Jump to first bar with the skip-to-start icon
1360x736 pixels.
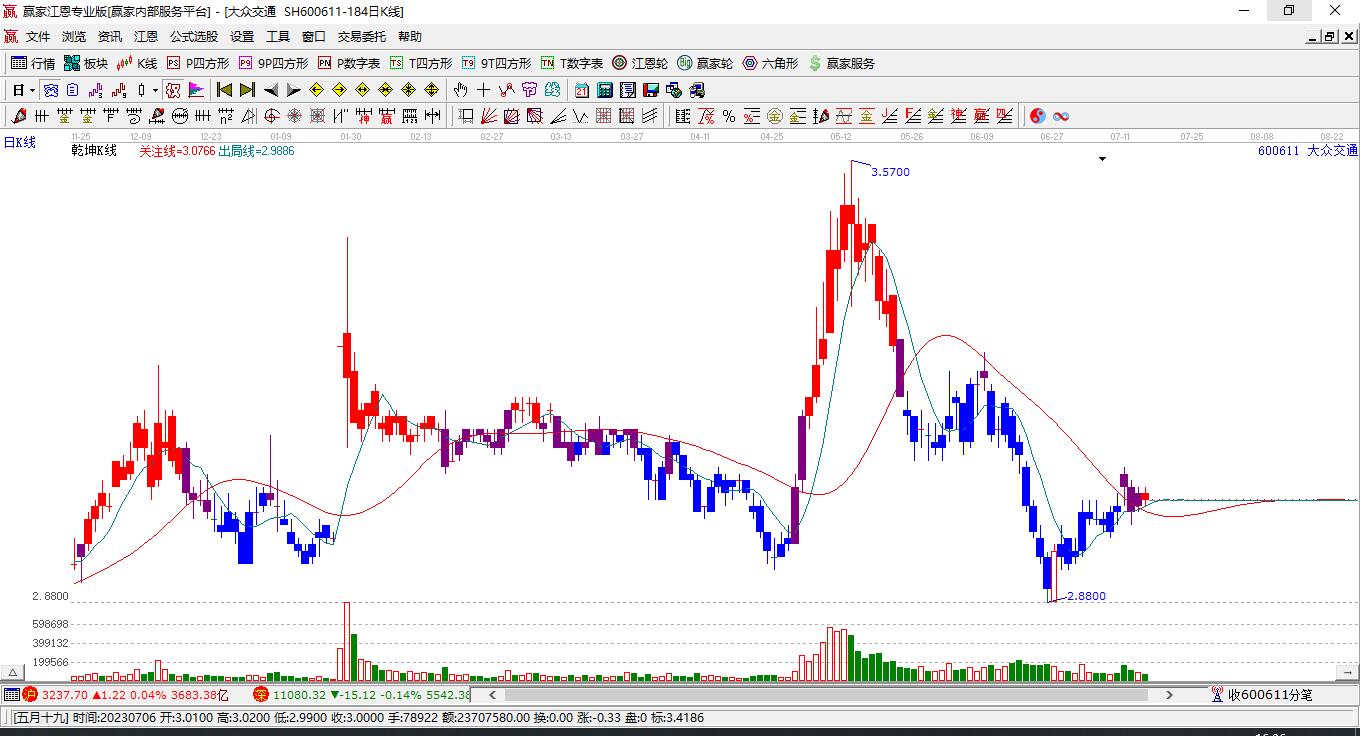[225, 90]
